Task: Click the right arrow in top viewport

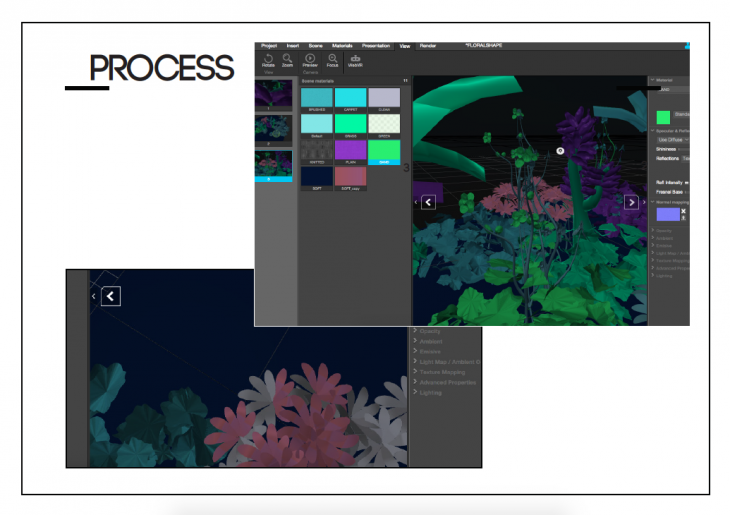Action: [x=631, y=202]
